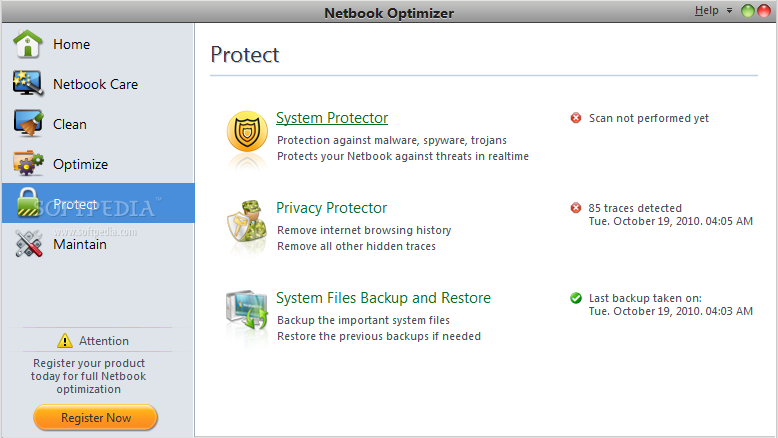Click the System Protector shield icon
This screenshot has width=778, height=438.
[247, 131]
